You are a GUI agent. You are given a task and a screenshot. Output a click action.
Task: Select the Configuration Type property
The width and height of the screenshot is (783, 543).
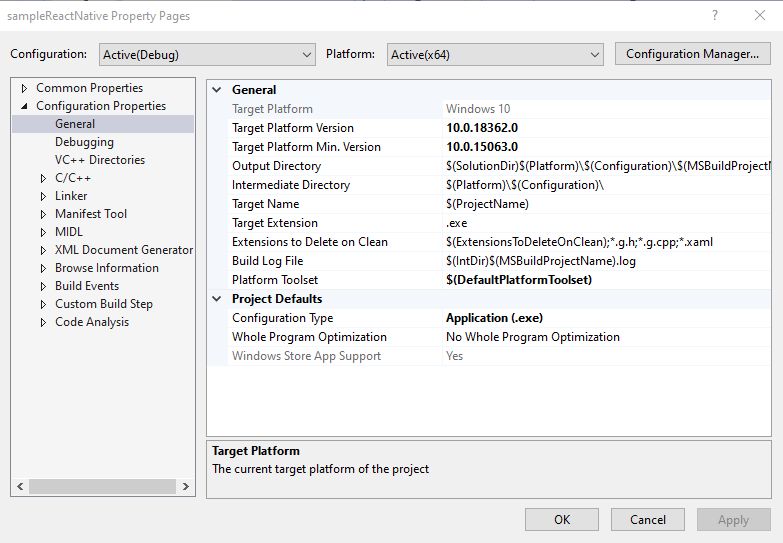[282, 318]
